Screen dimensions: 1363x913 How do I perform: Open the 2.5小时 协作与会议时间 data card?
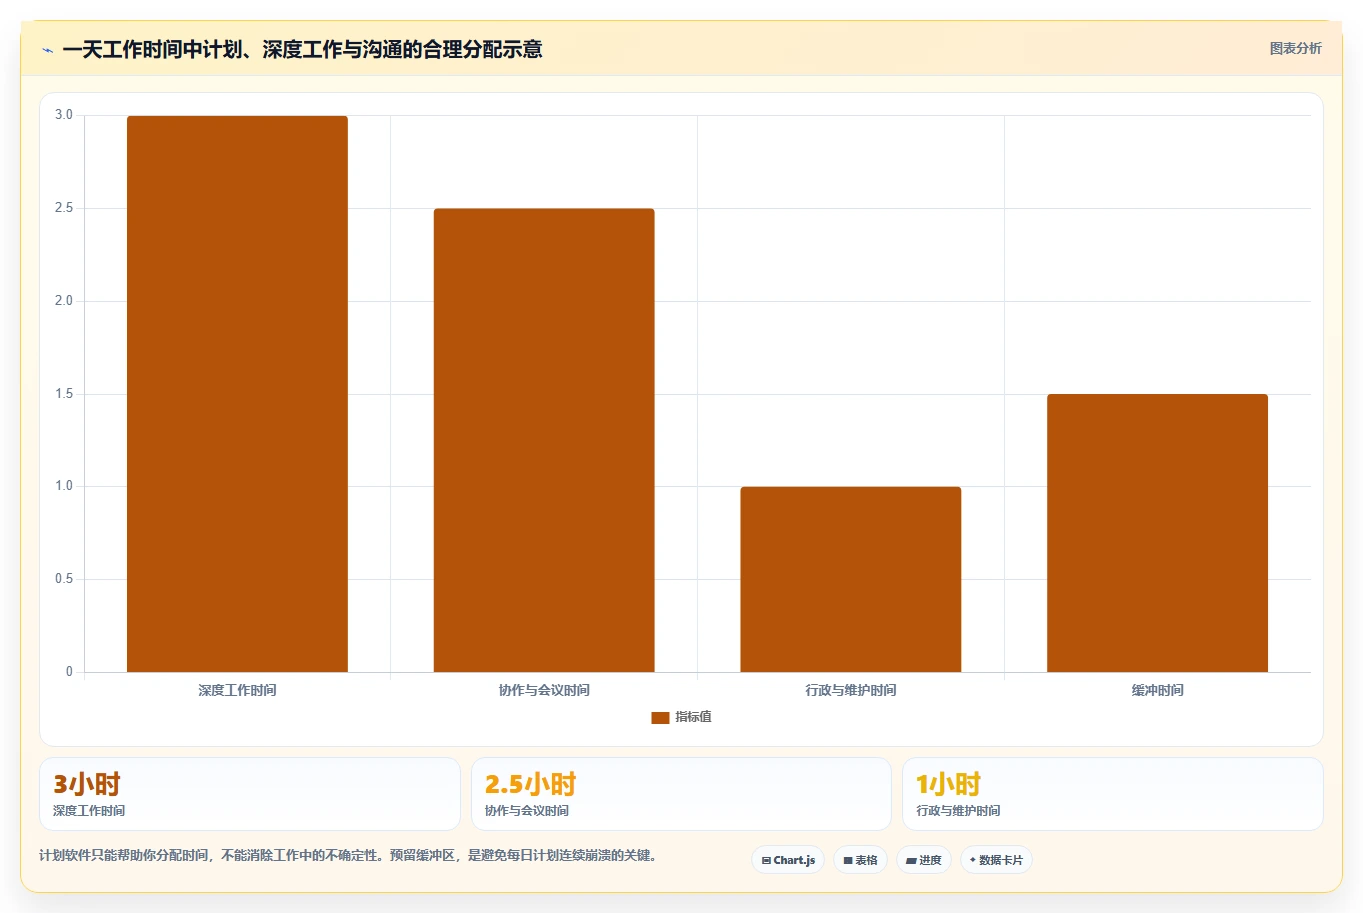coord(681,794)
